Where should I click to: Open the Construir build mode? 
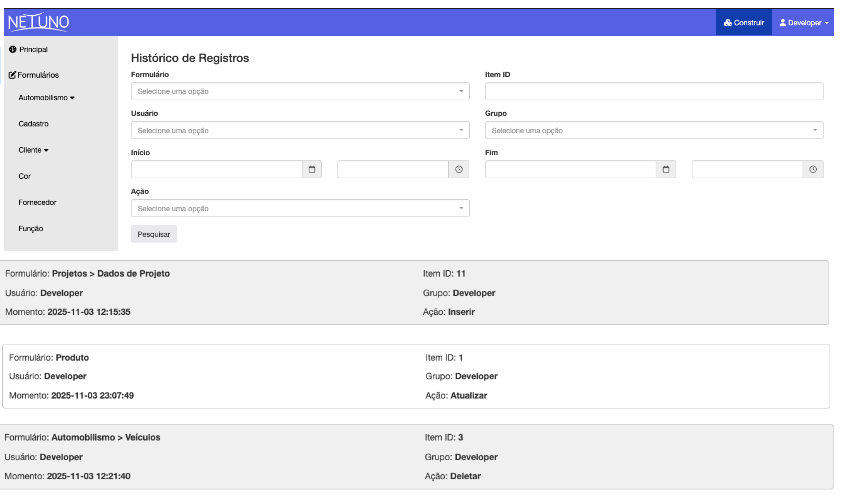[743, 22]
